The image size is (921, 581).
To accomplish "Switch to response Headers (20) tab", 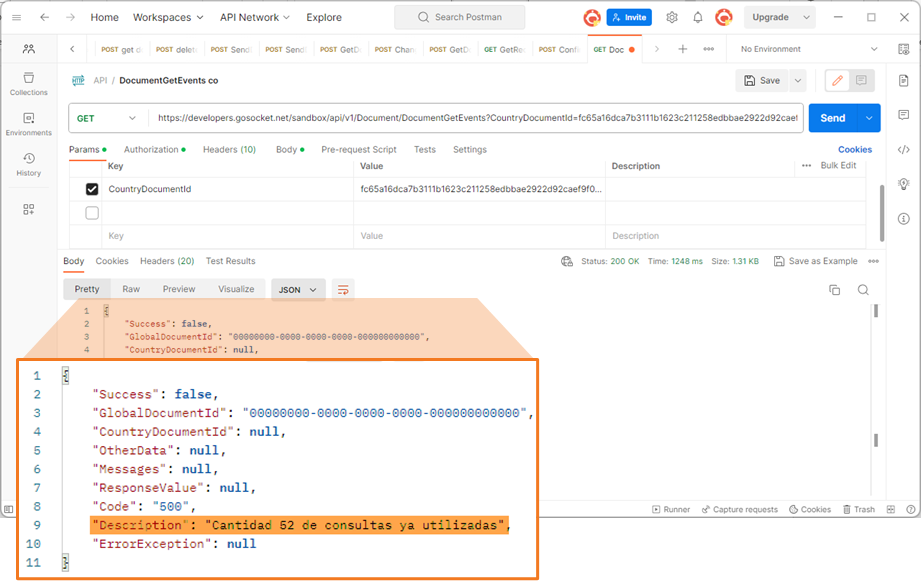I will tap(167, 261).
